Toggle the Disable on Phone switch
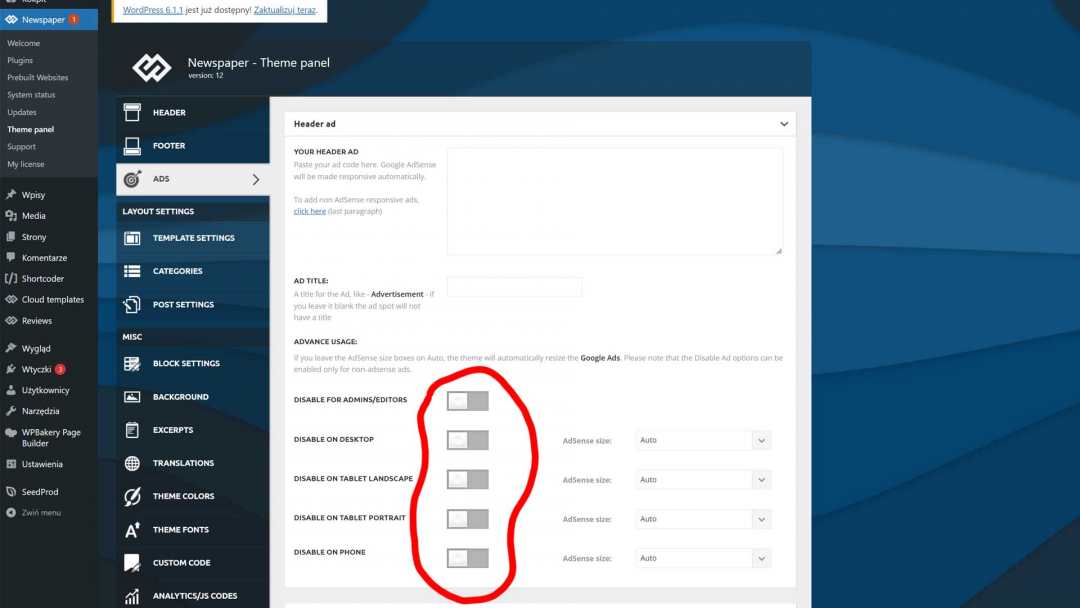The height and width of the screenshot is (608, 1080). (x=467, y=558)
